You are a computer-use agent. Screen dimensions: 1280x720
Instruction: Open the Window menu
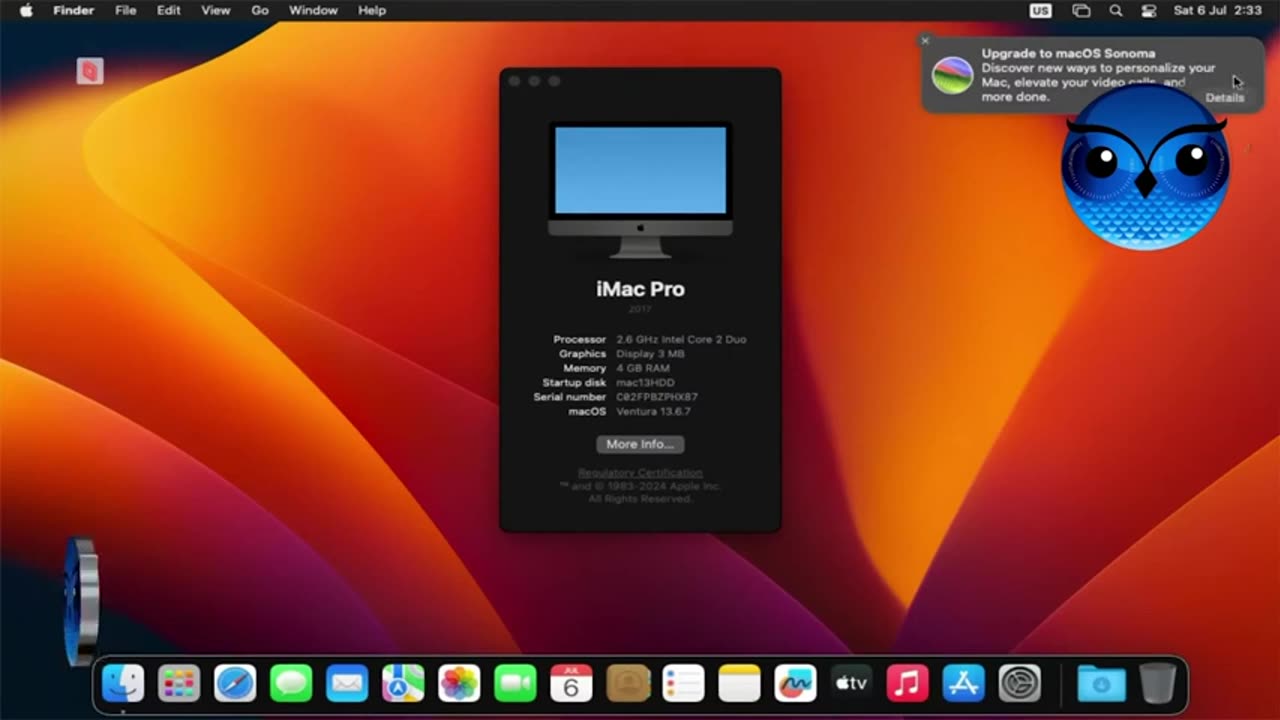point(313,10)
